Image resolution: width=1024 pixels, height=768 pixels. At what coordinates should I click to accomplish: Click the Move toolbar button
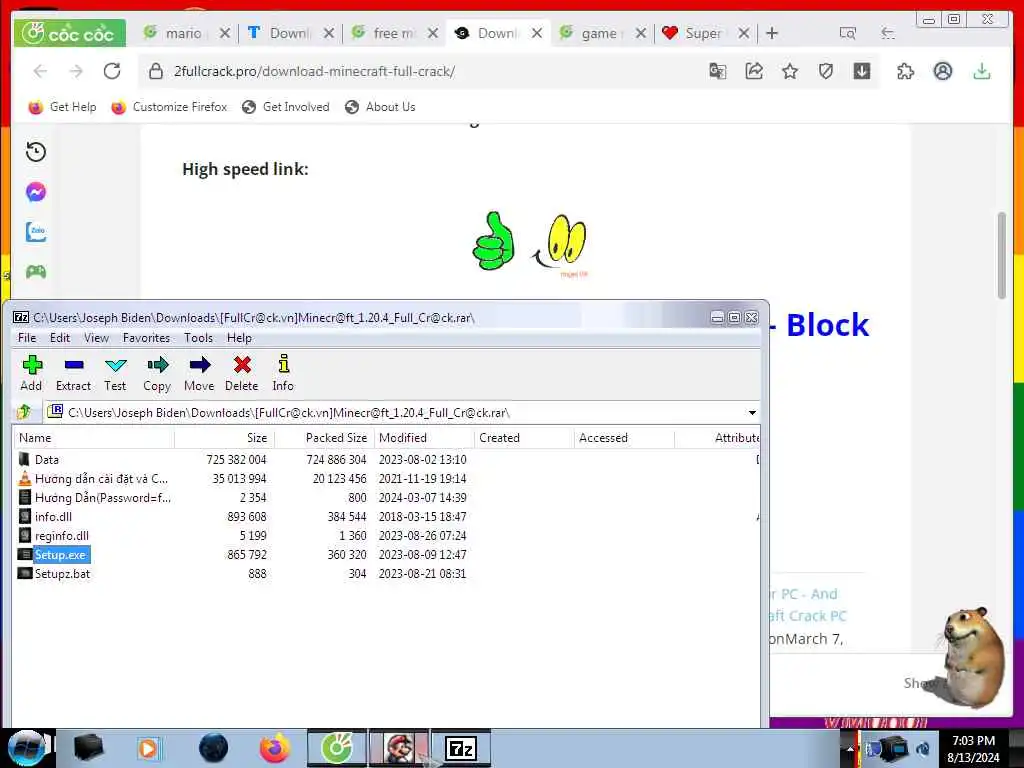click(199, 374)
